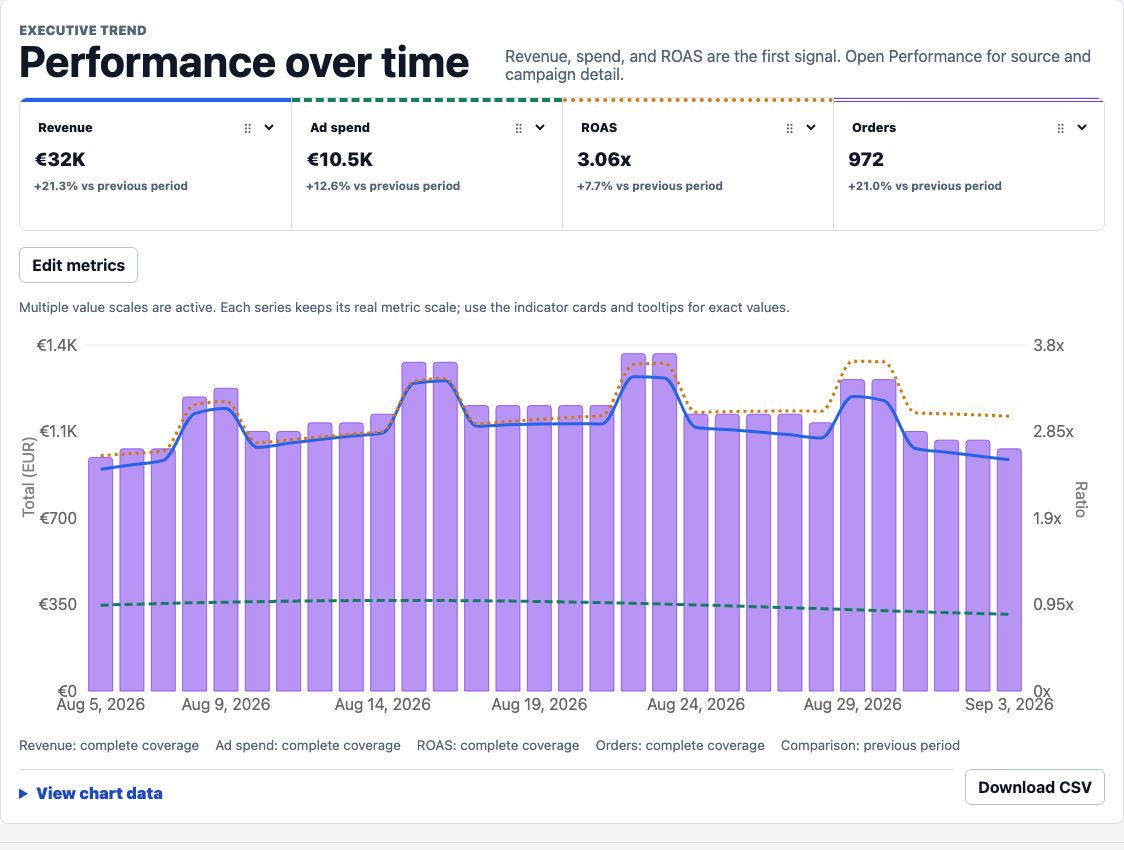This screenshot has width=1124, height=850.
Task: Click the Performance over time heading
Action: (244, 62)
